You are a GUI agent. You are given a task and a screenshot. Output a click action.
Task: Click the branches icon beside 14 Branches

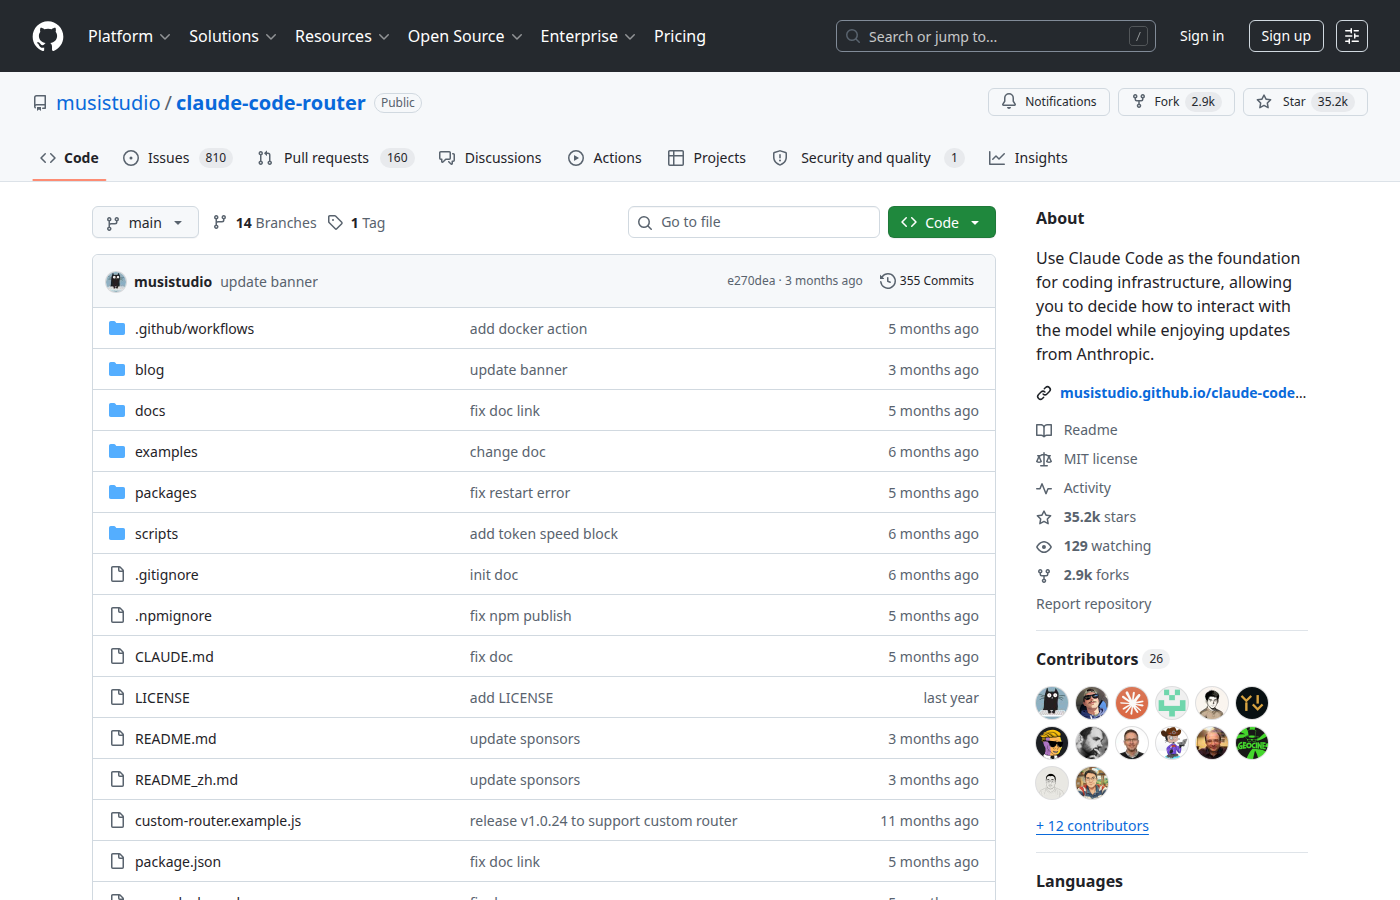pos(220,222)
